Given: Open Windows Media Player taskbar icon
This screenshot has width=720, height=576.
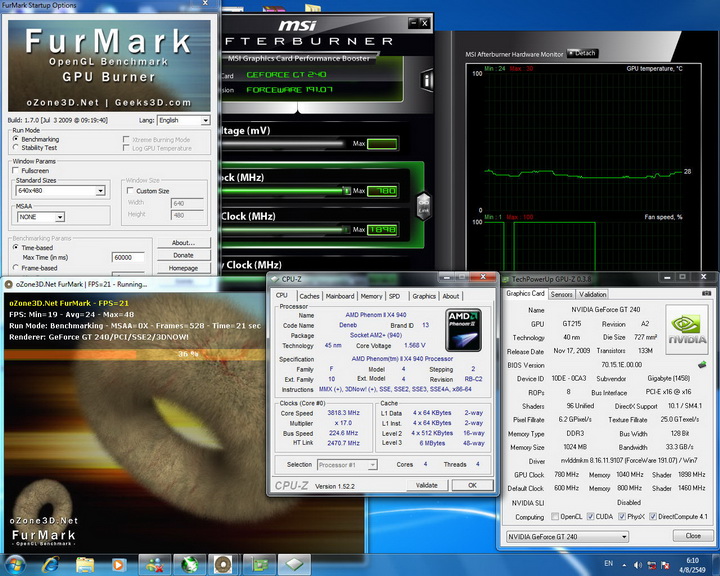Looking at the screenshot, I should pyautogui.click(x=118, y=565).
